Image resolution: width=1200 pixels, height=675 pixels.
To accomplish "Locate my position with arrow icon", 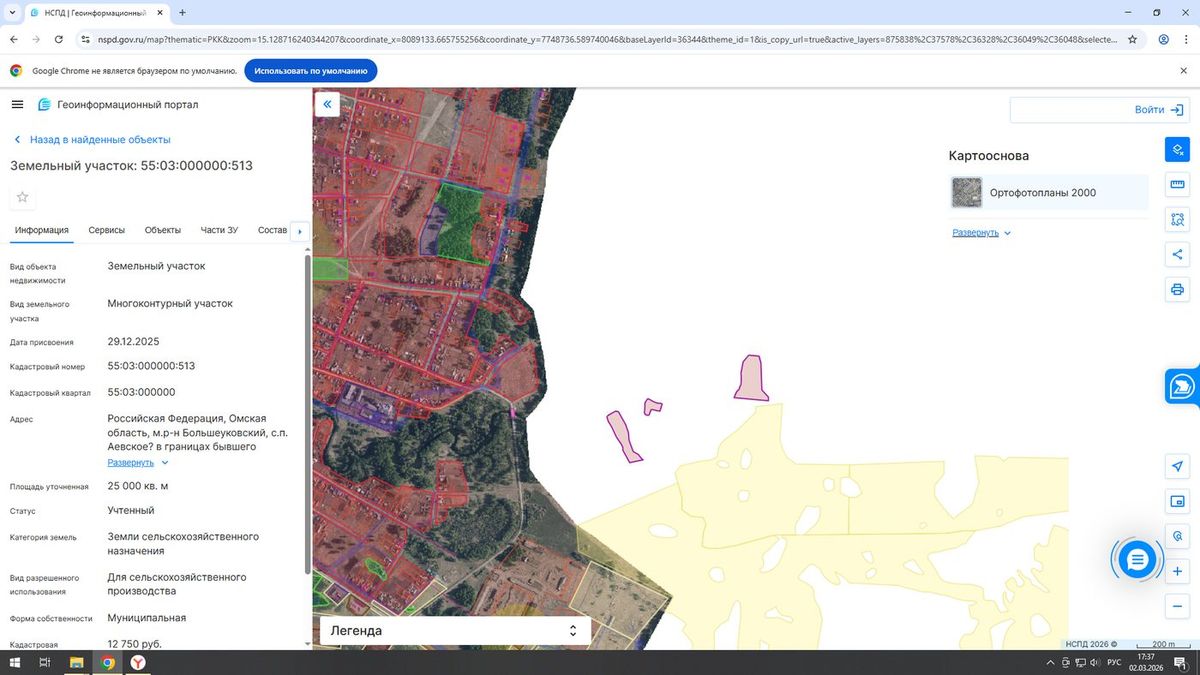I will point(1177,467).
